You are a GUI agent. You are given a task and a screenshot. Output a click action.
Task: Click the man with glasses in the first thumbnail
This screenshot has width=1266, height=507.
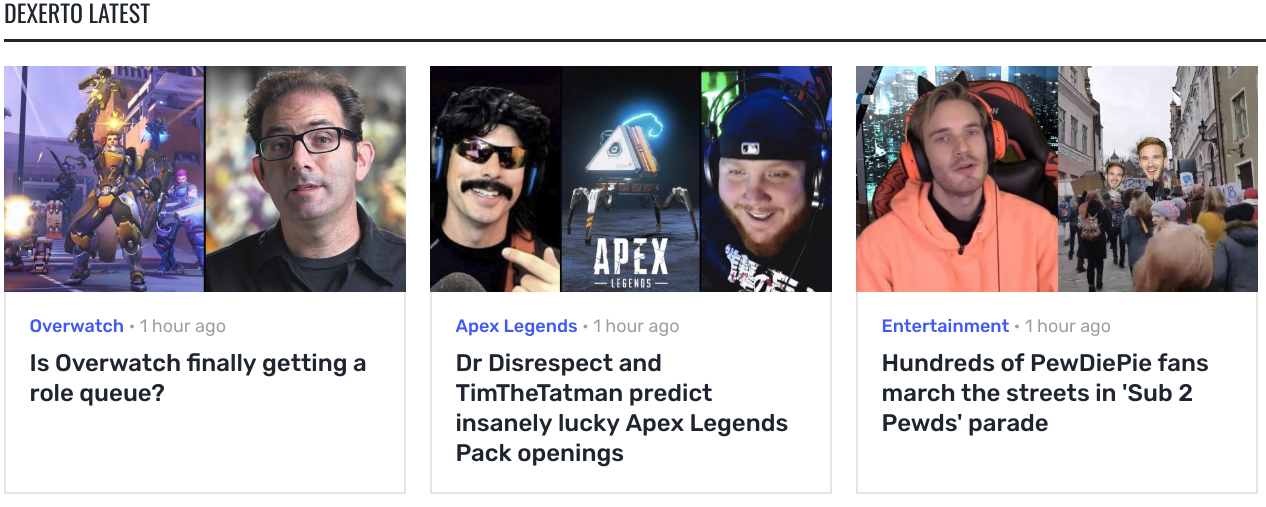tap(305, 179)
